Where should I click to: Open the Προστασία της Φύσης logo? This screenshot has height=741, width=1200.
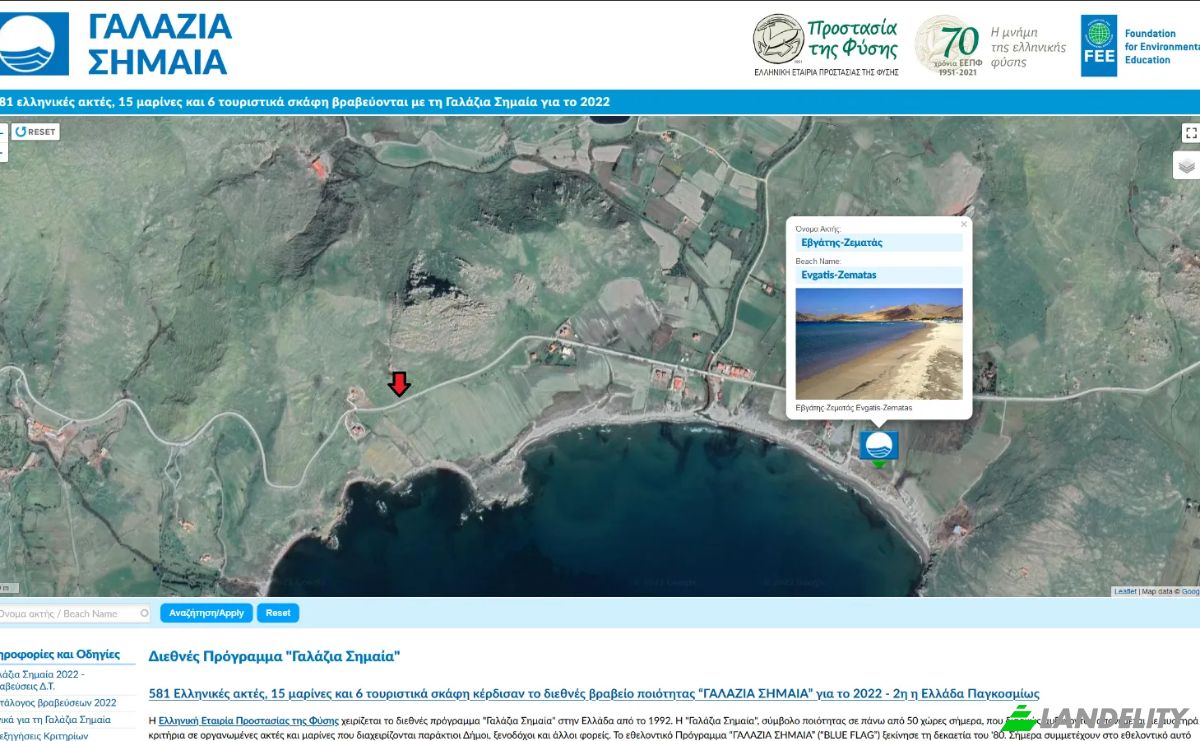coord(826,45)
